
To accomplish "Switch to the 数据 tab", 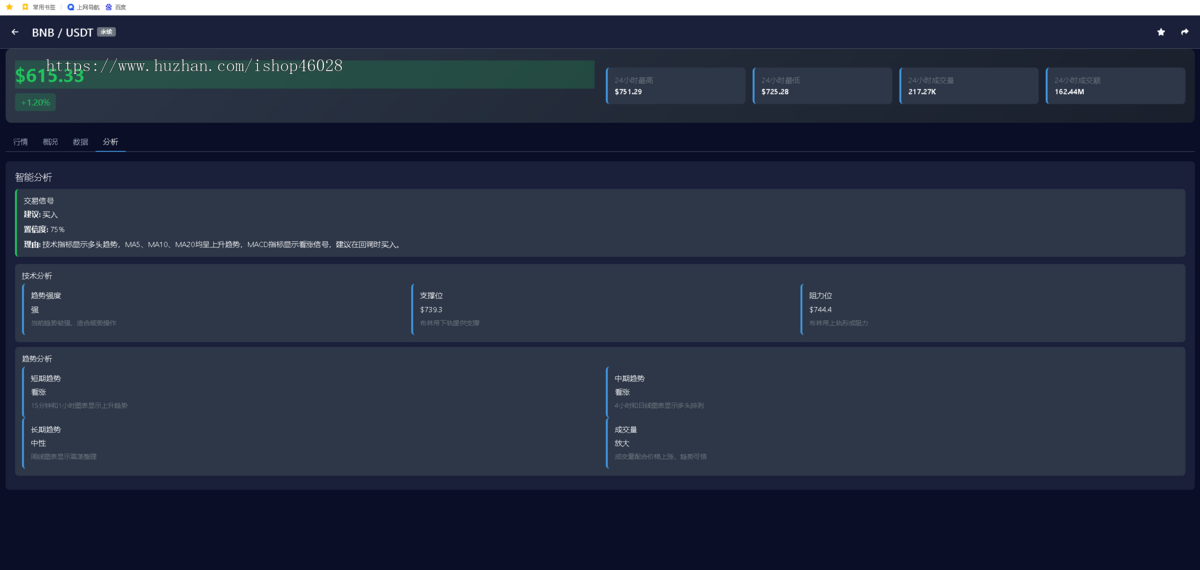I will pos(80,142).
